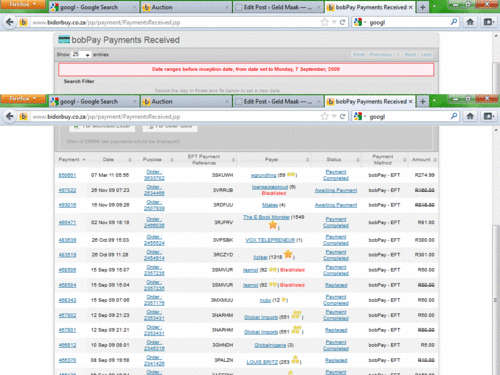This screenshot has width=500, height=375.
Task: Click search magnifier in lower search box
Action: [454, 116]
